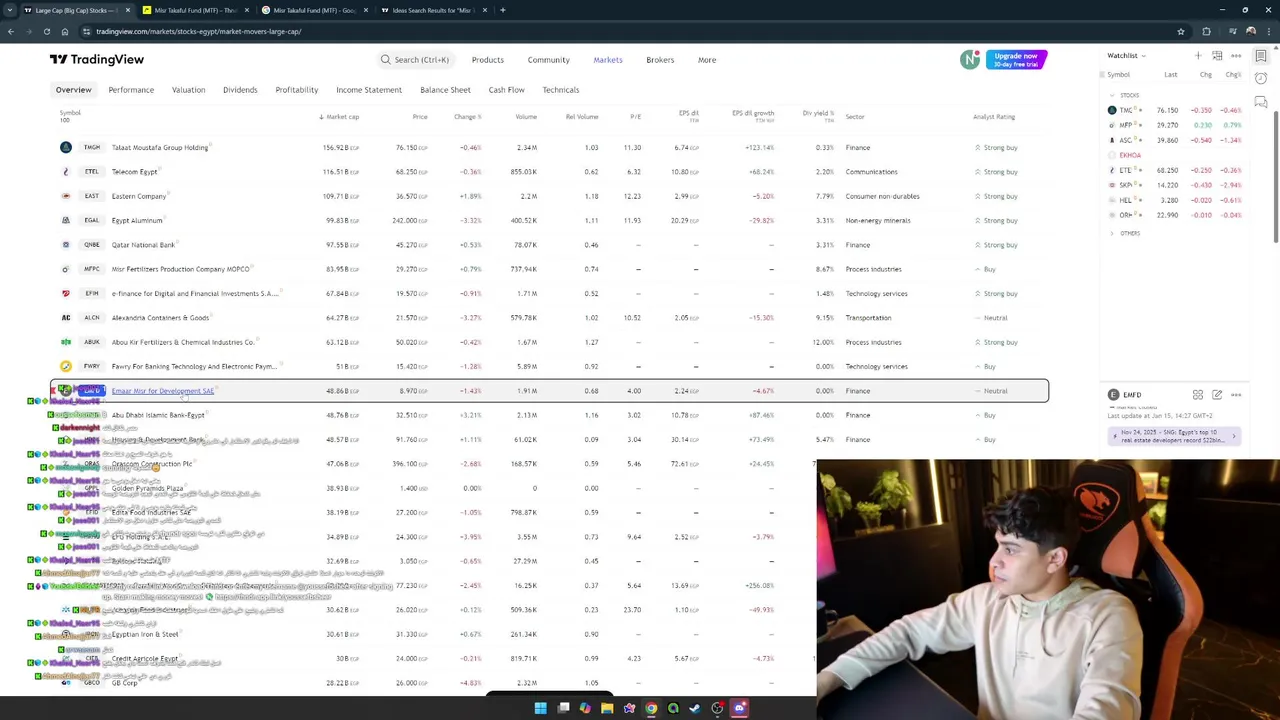
Task: Select TMC row in watchlist
Action: click(x=1174, y=110)
